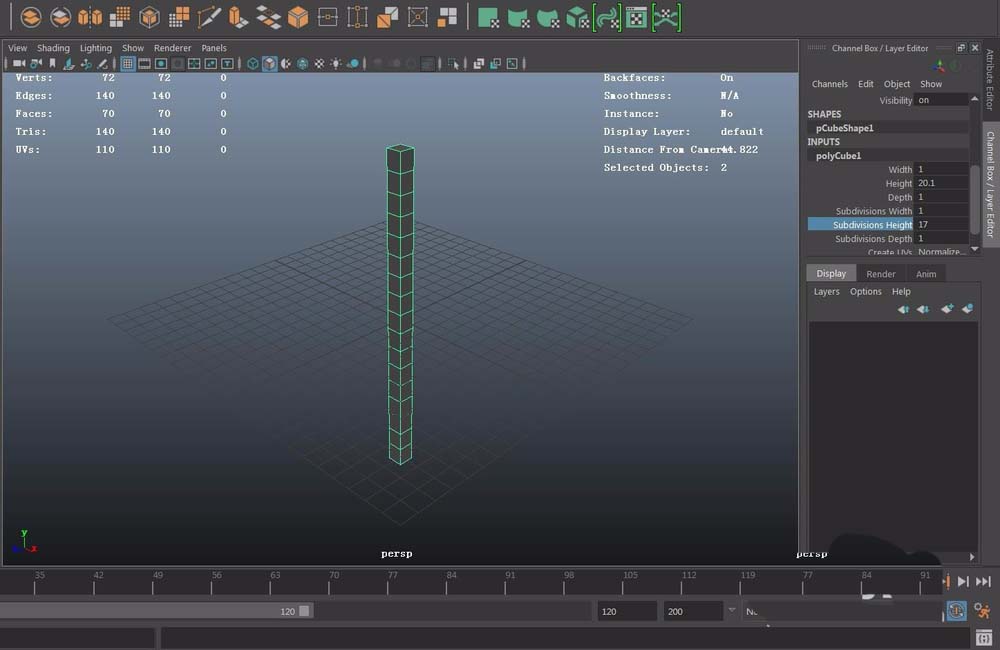The height and width of the screenshot is (650, 1000).
Task: Open the dropdown arrow beside the 200 field
Action: [732, 610]
